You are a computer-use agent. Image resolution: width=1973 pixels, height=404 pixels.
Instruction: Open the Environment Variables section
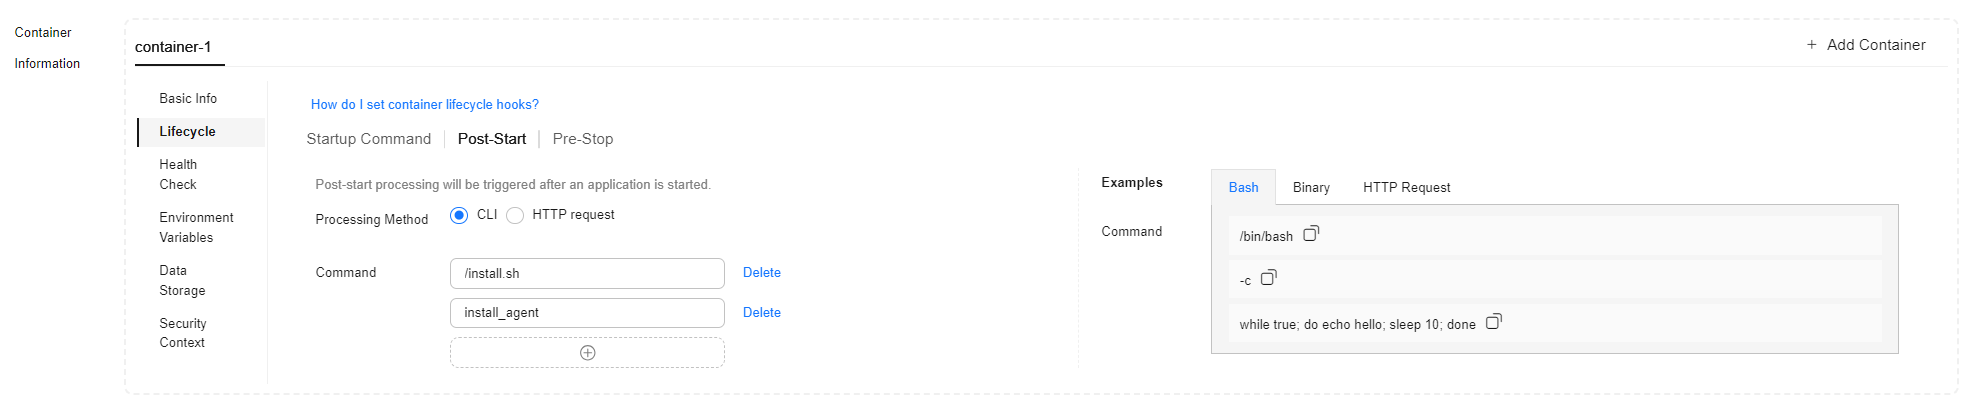[196, 227]
